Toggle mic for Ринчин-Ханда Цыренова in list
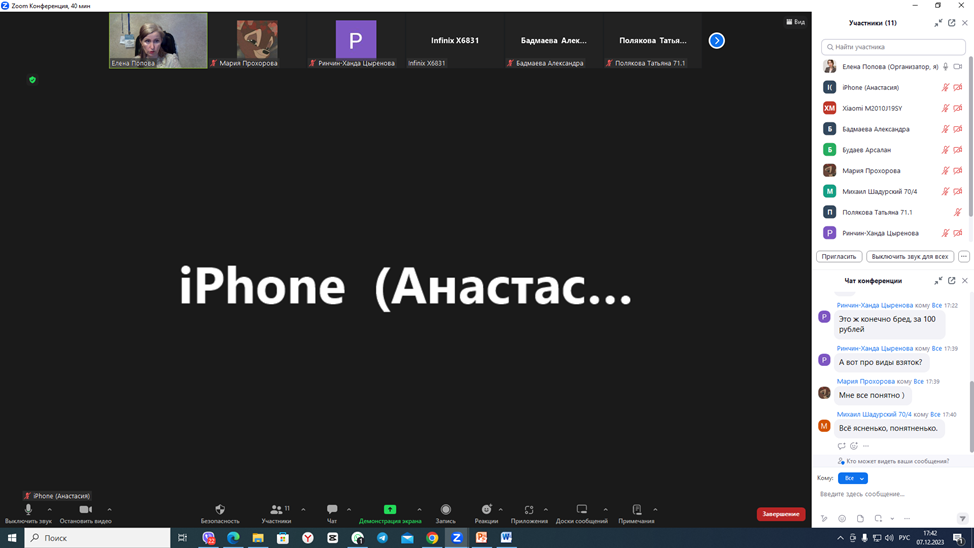974x548 pixels. [x=945, y=233]
